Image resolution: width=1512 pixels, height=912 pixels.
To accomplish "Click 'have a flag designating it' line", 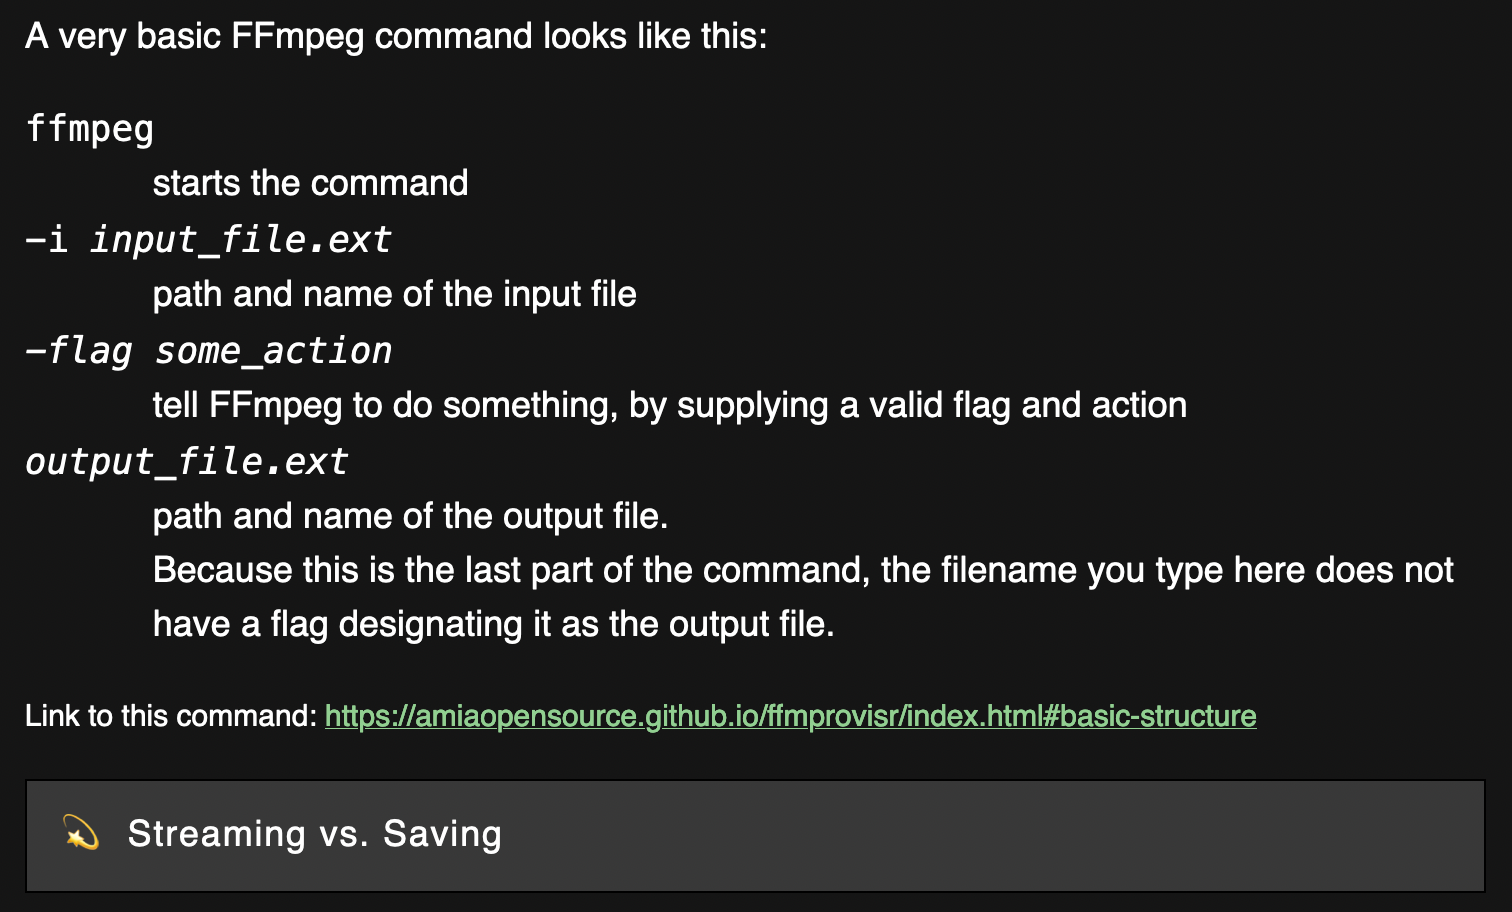I will click(494, 624).
